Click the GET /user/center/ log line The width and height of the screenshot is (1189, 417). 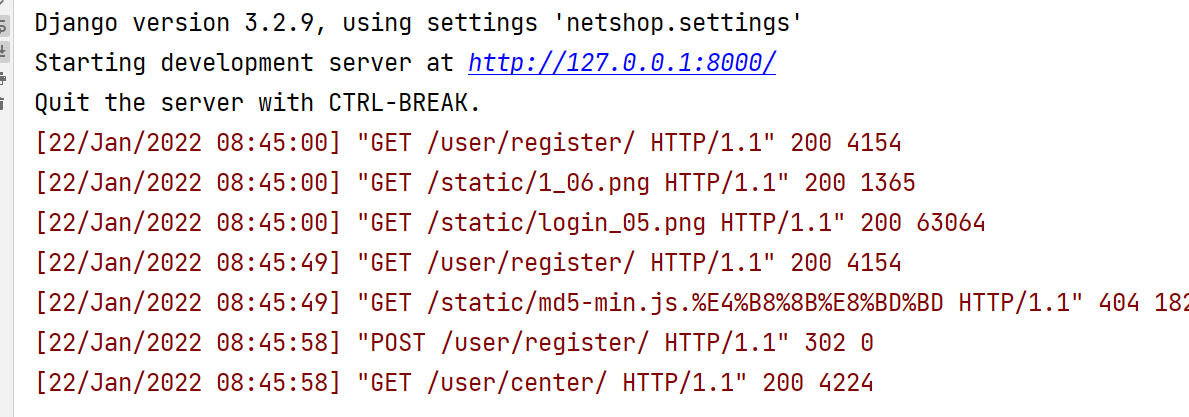(x=454, y=382)
